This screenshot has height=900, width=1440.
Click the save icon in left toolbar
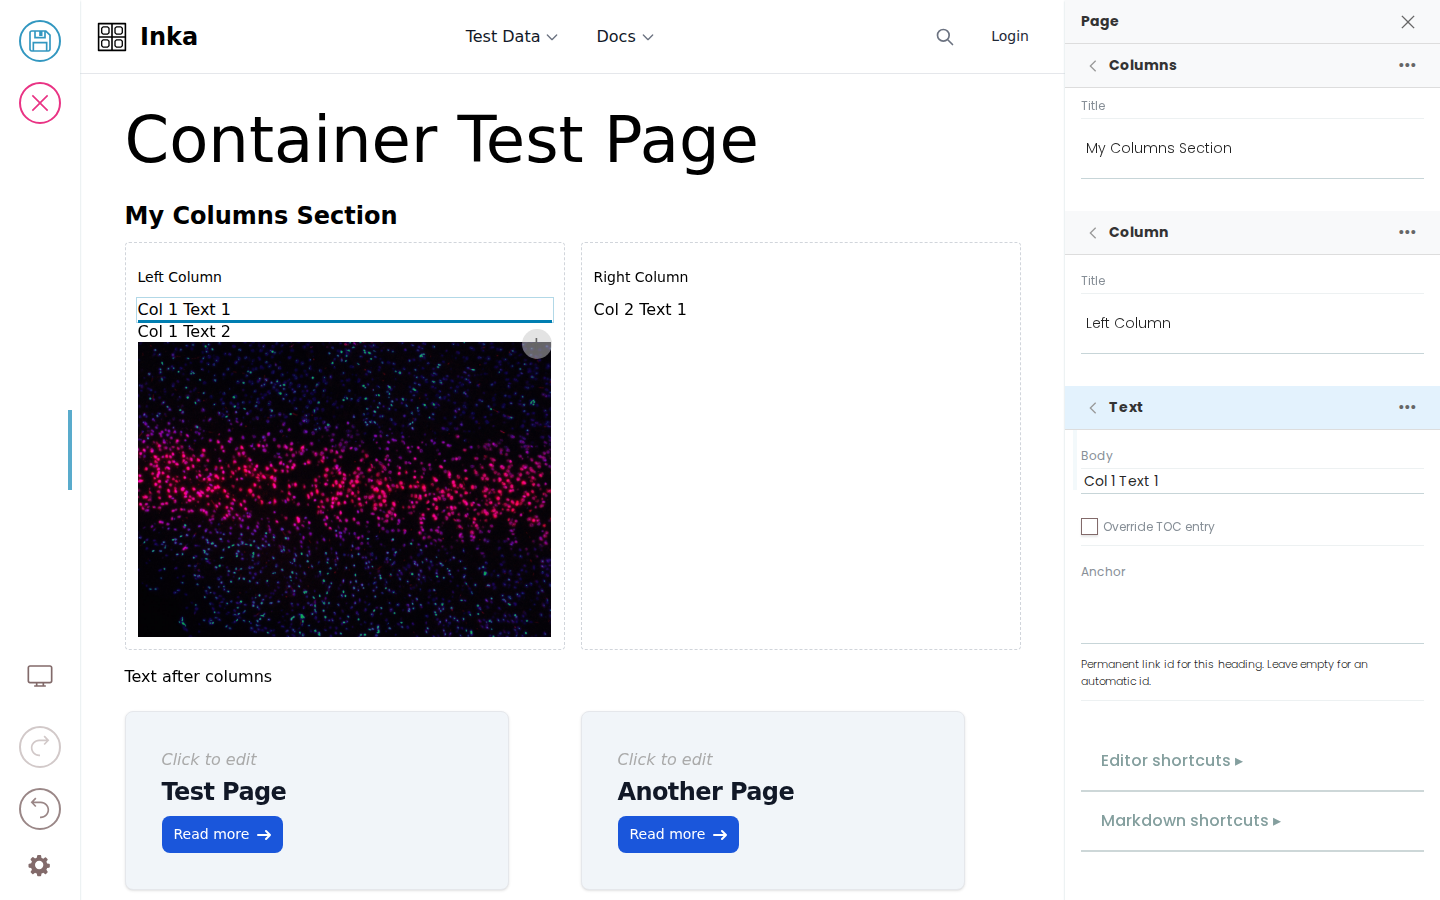(x=40, y=41)
